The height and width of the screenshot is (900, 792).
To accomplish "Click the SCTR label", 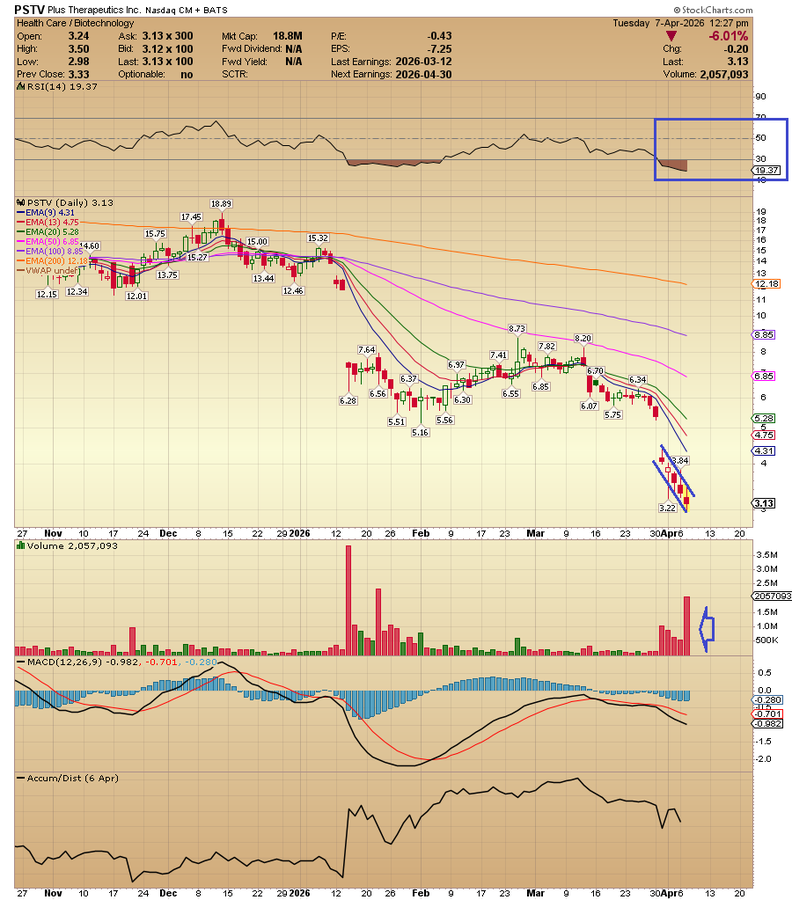I will (235, 75).
